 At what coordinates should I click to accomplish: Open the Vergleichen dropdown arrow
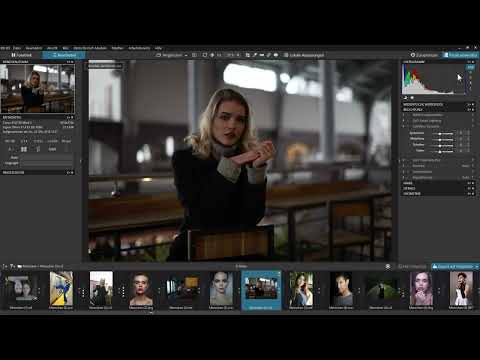click(x=186, y=55)
